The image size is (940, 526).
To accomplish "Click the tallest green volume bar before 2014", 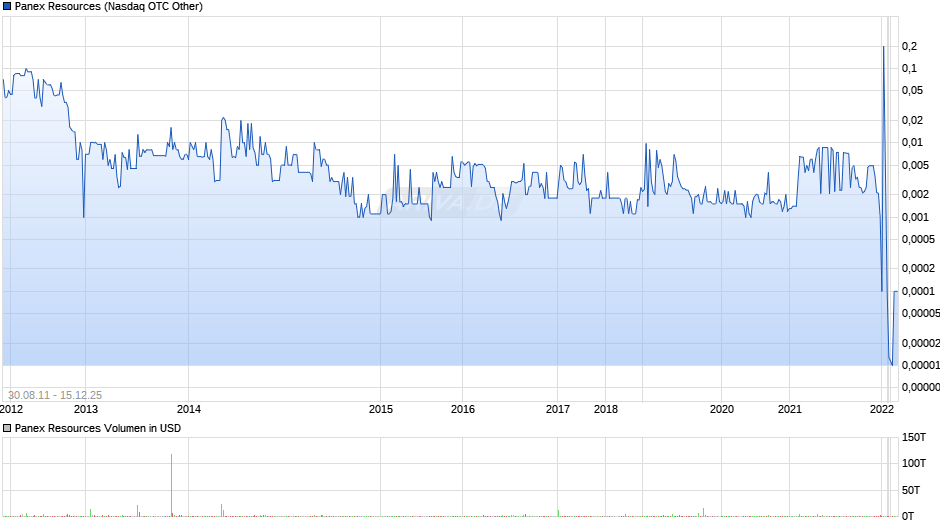I will pyautogui.click(x=171, y=485).
